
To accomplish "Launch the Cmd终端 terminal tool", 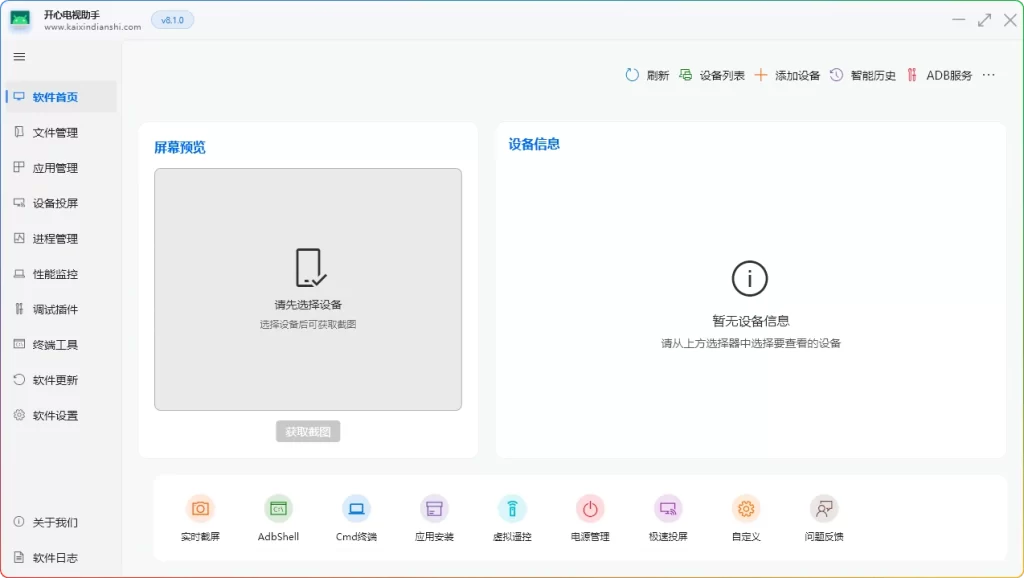I will point(355,515).
